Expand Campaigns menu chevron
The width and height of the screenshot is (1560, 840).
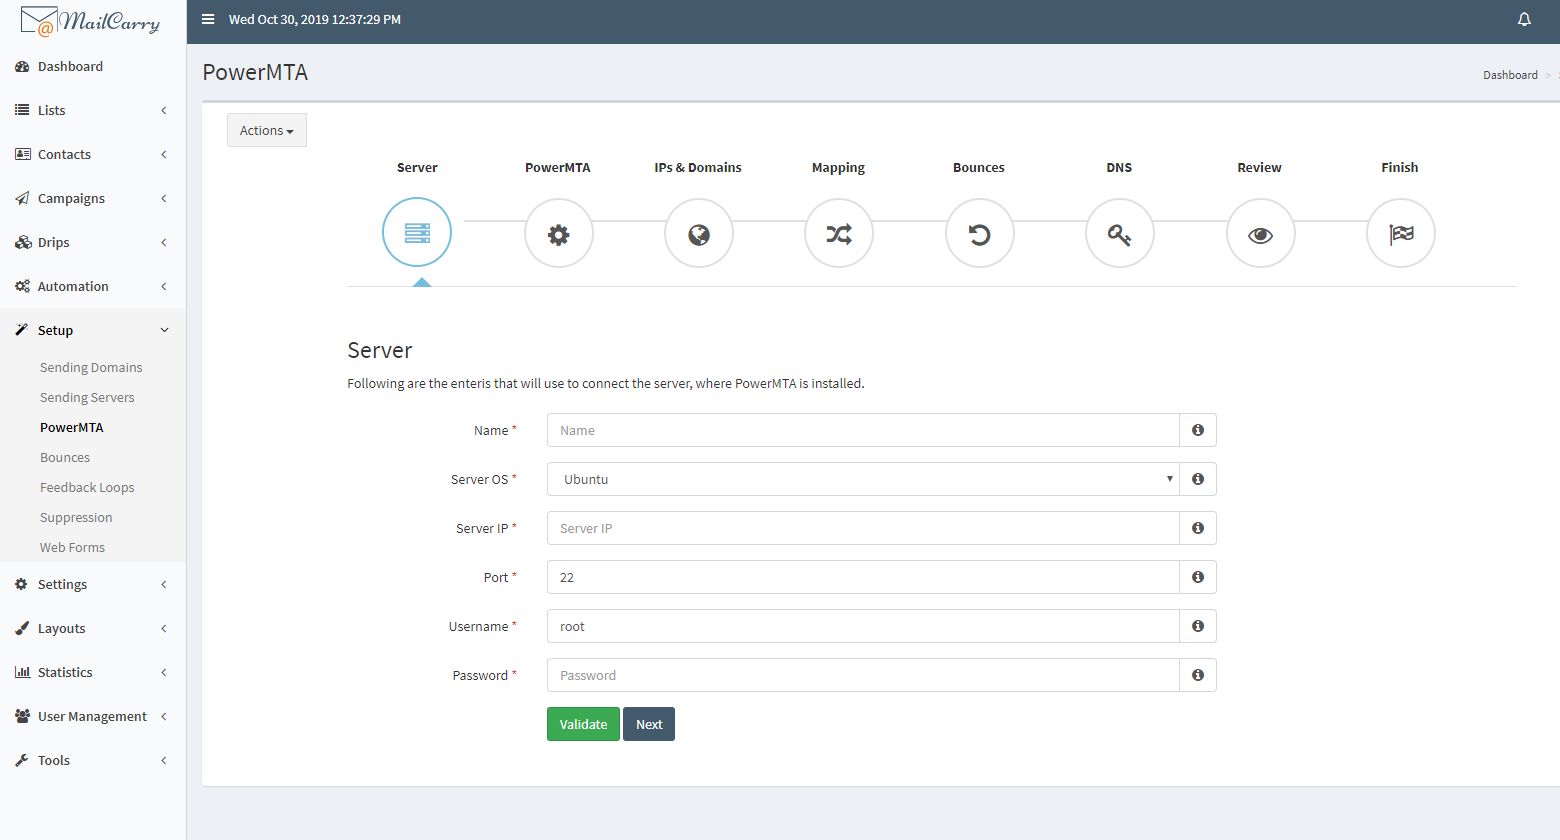point(164,198)
